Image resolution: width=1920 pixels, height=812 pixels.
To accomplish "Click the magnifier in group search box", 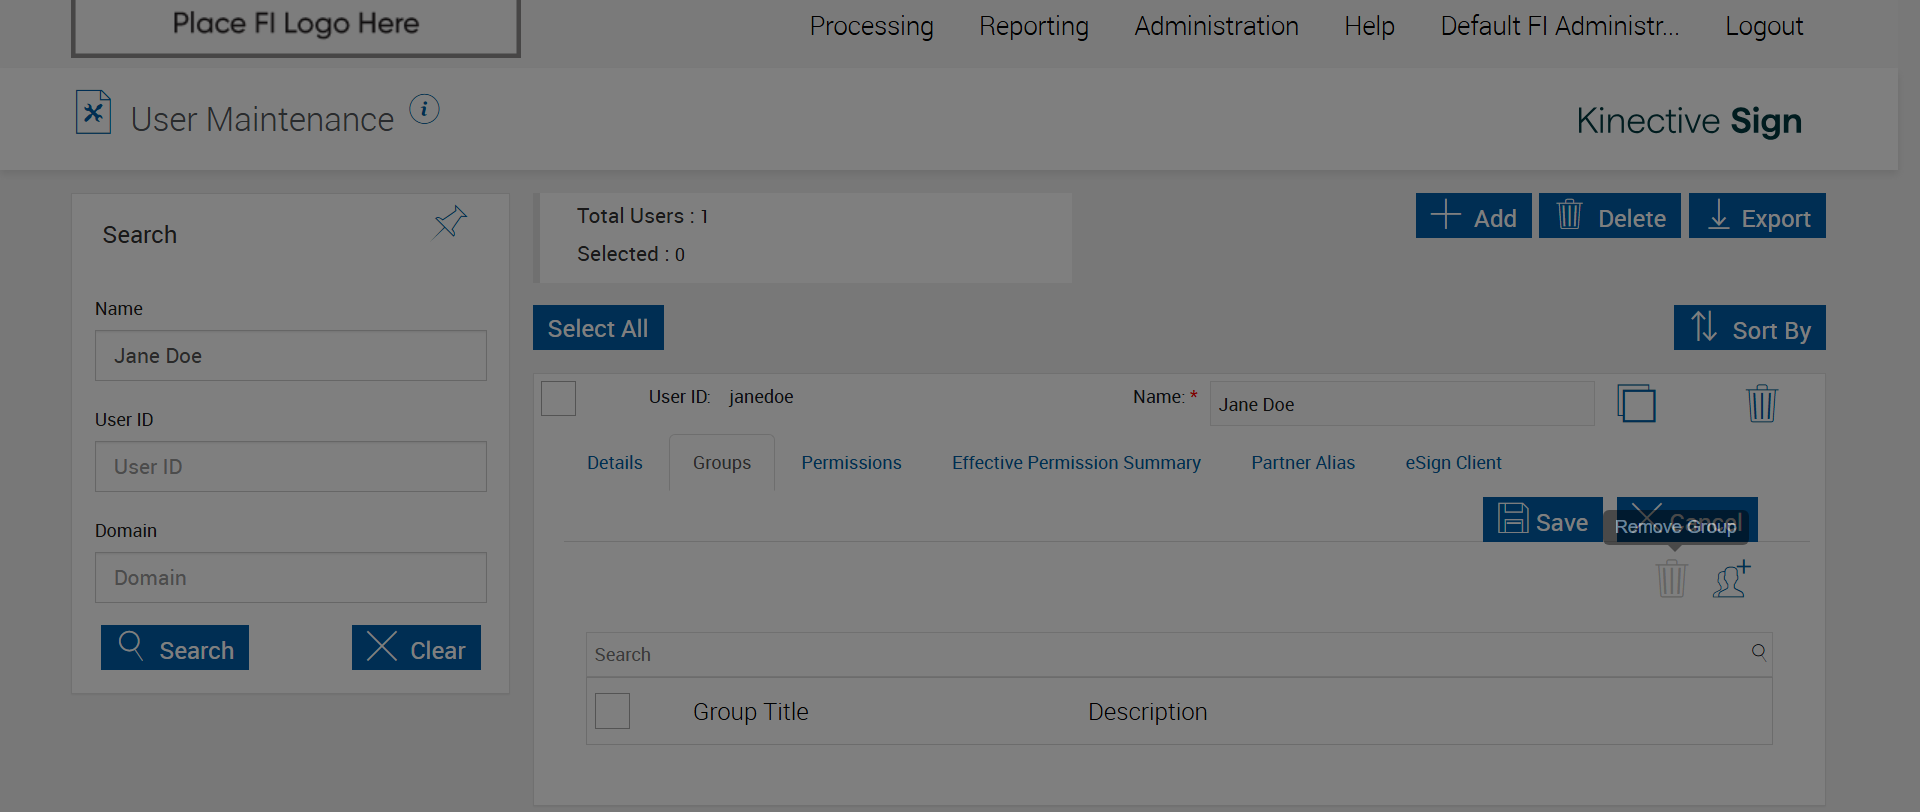I will [1758, 653].
